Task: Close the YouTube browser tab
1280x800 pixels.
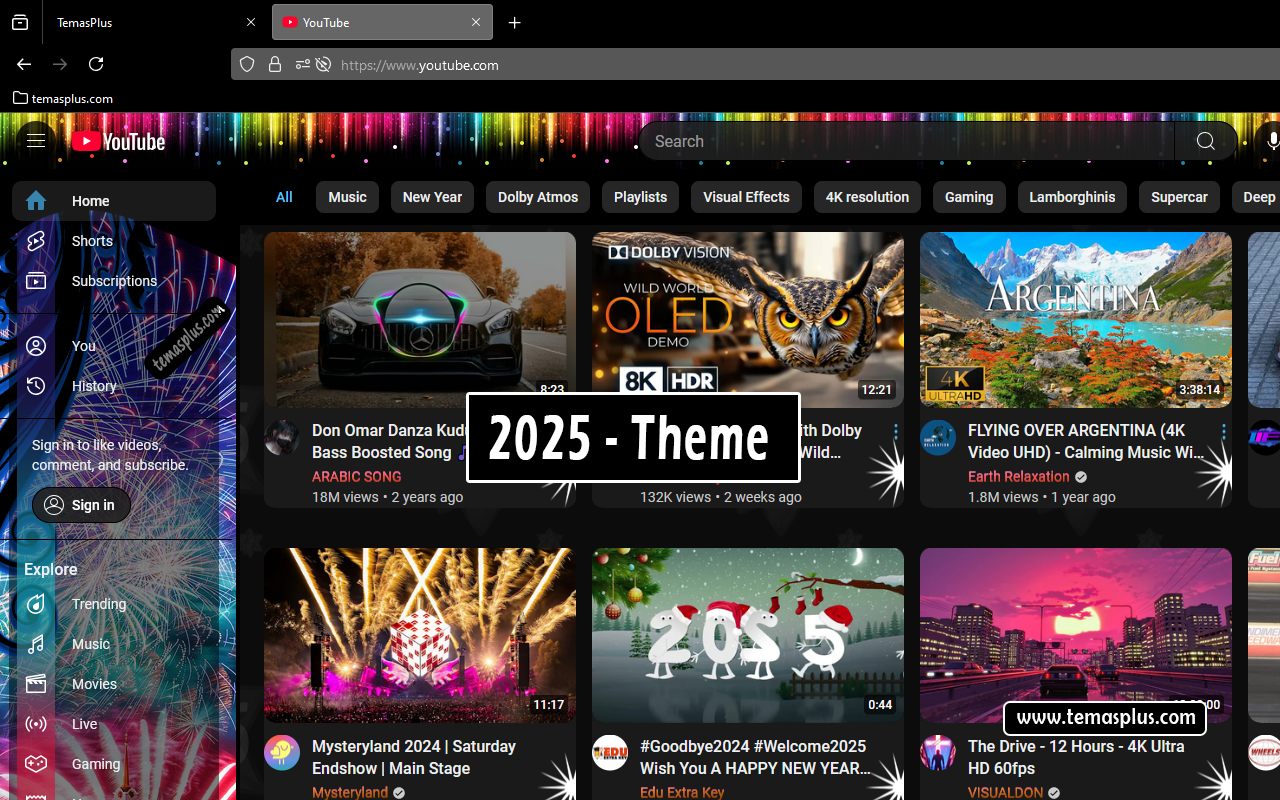Action: [x=476, y=22]
